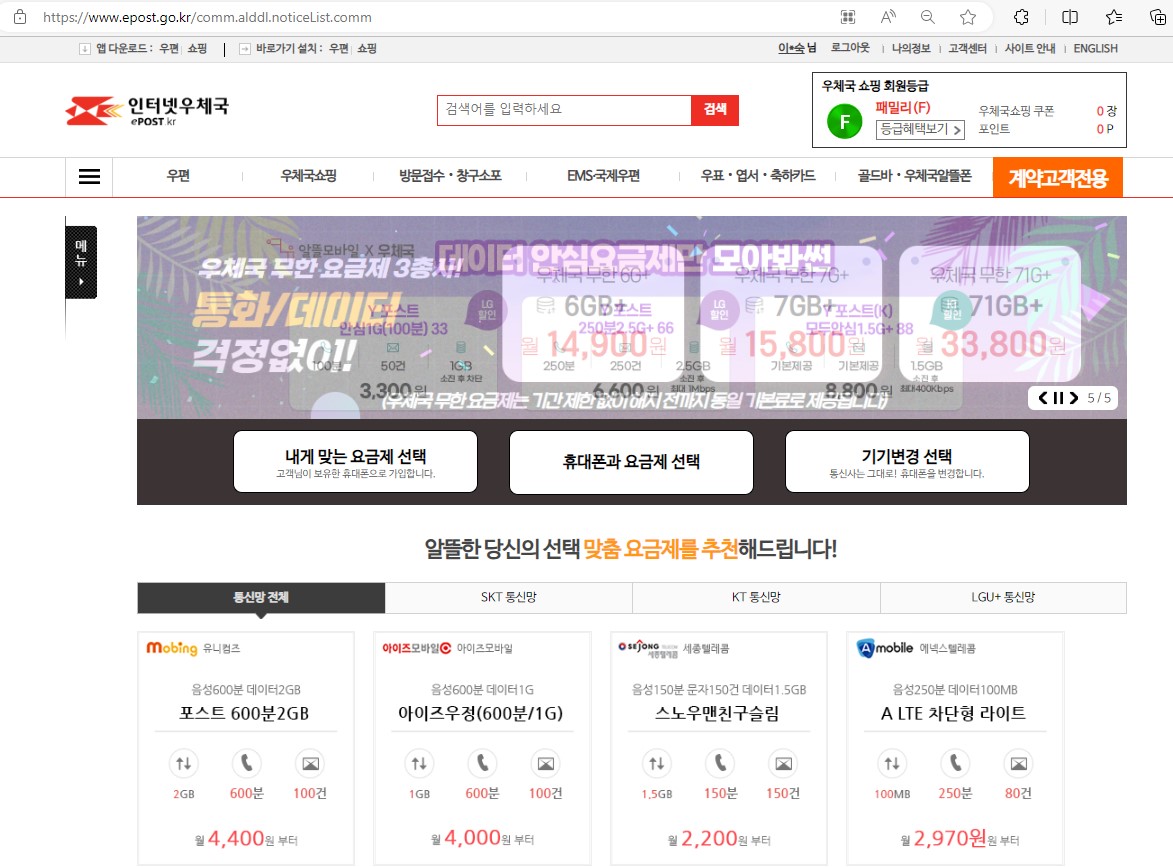Switch to SKT 통신망 tab
Viewport: 1173px width, 867px height.
pyautogui.click(x=509, y=598)
